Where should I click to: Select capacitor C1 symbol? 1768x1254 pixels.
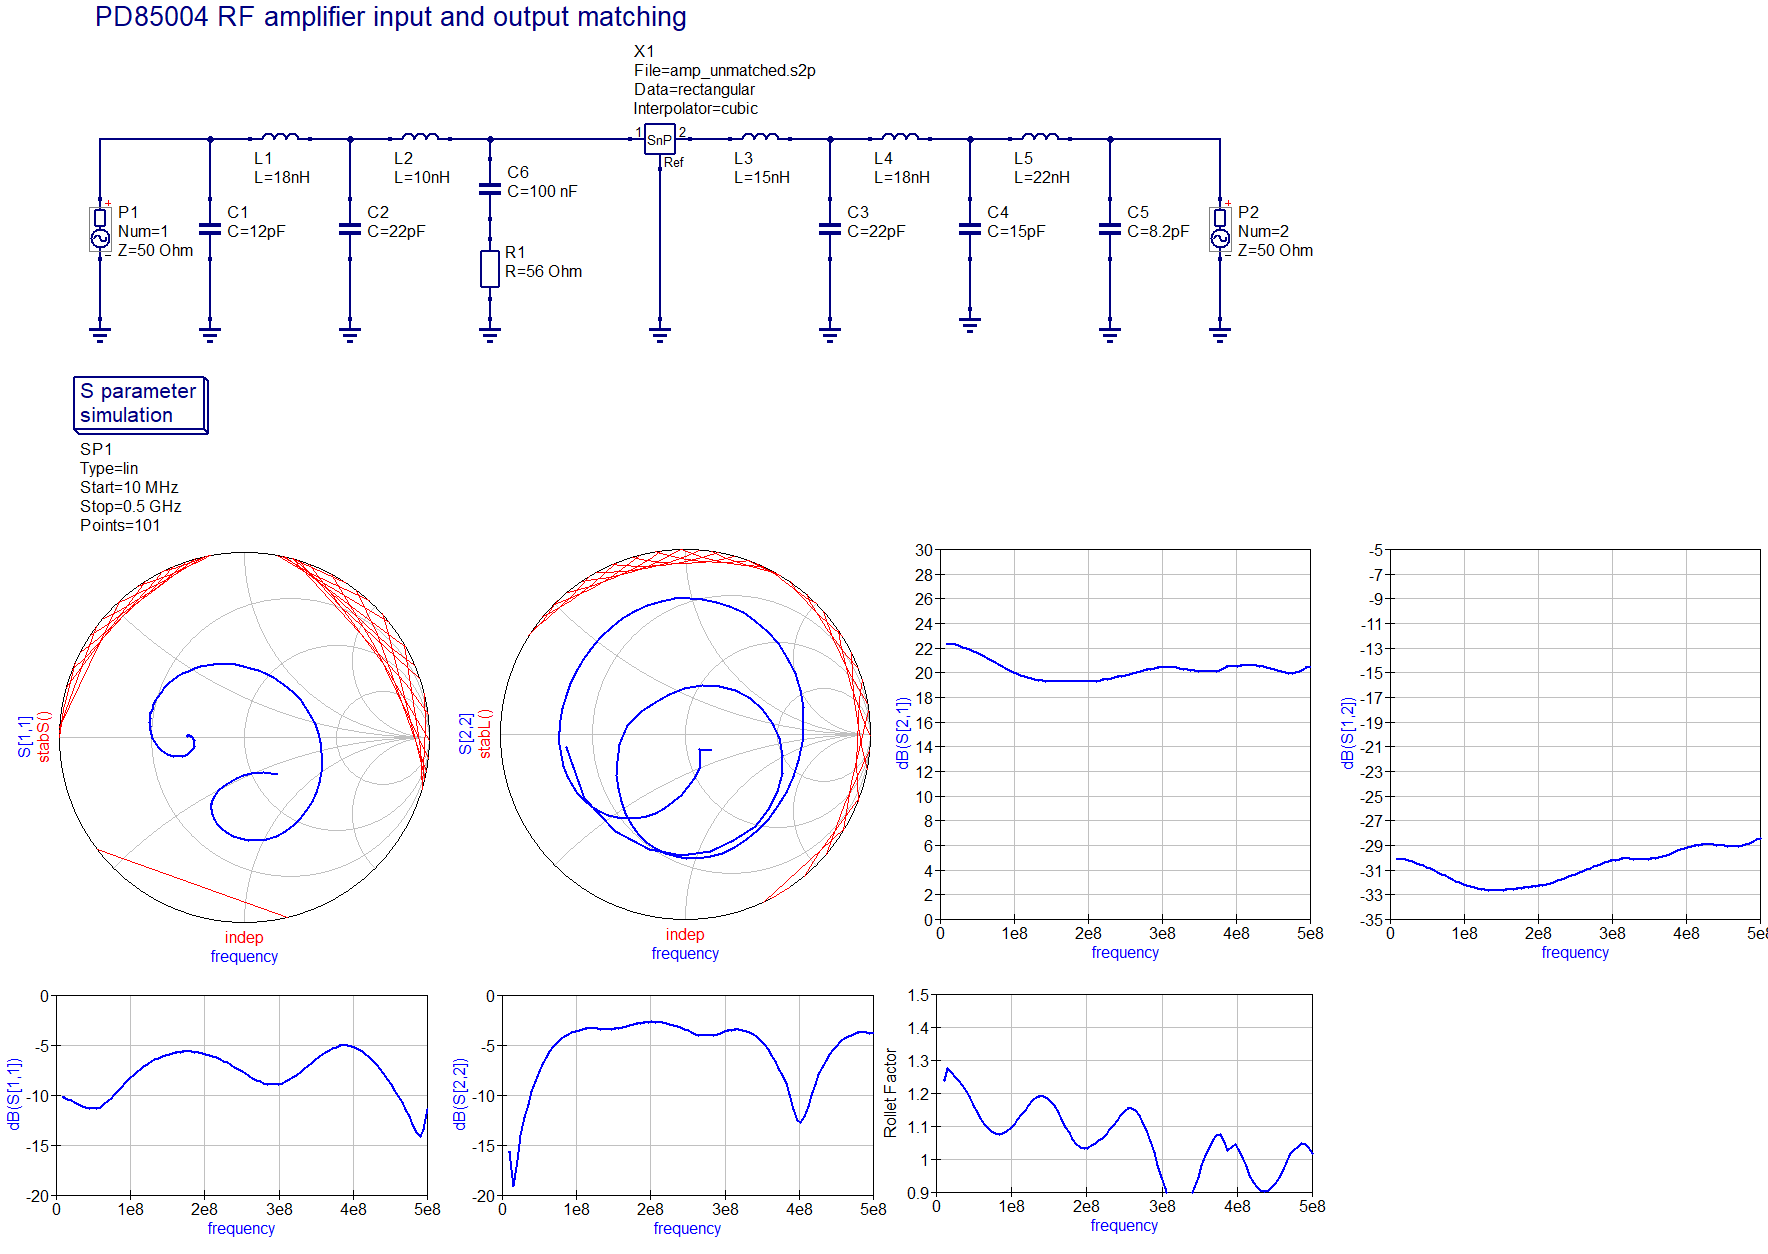[x=210, y=229]
